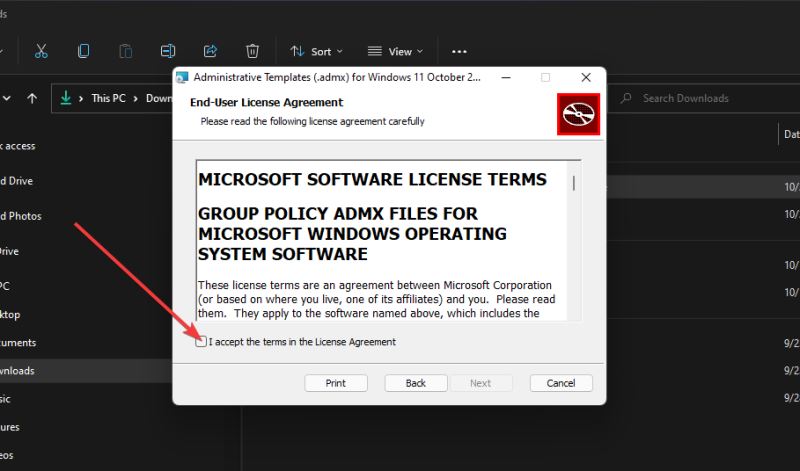Click the search magnifier icon
The height and width of the screenshot is (471, 800).
626,98
